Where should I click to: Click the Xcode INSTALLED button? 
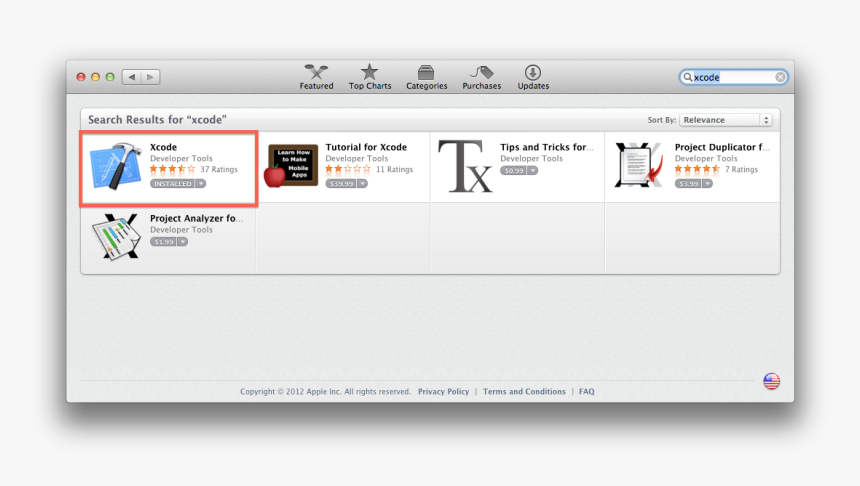(172, 184)
